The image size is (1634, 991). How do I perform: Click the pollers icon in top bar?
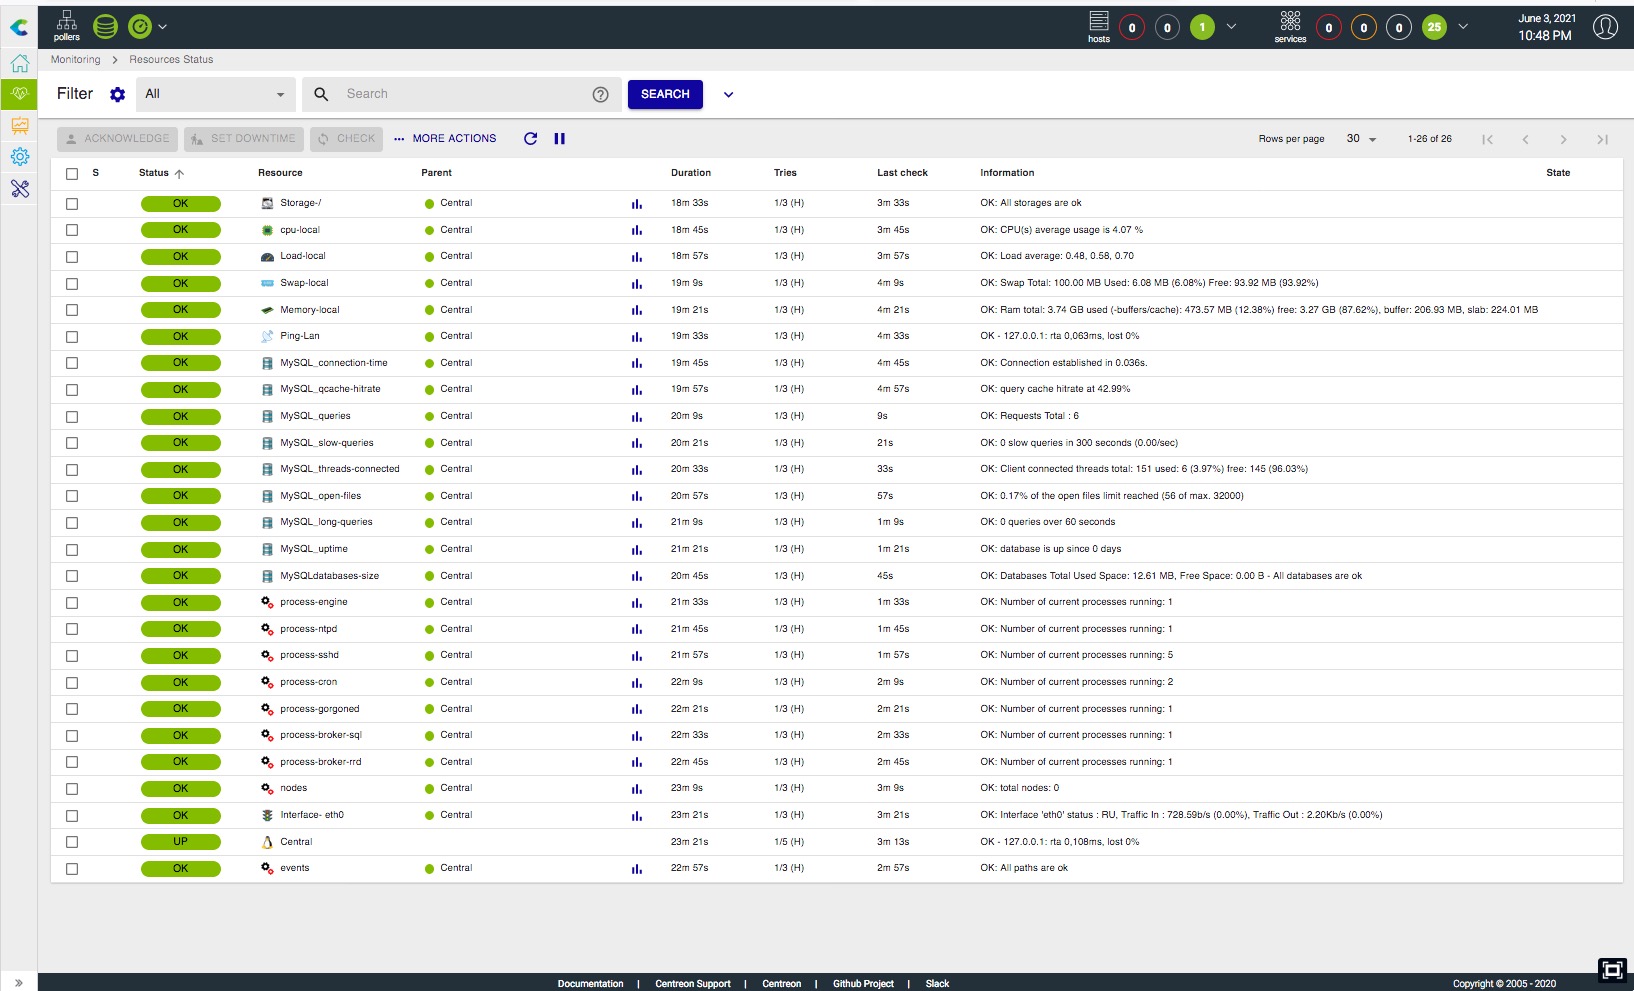[x=66, y=26]
